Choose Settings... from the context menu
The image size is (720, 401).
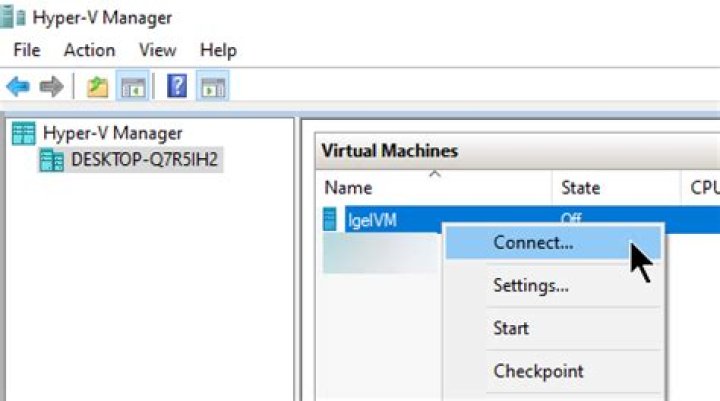coord(554,286)
